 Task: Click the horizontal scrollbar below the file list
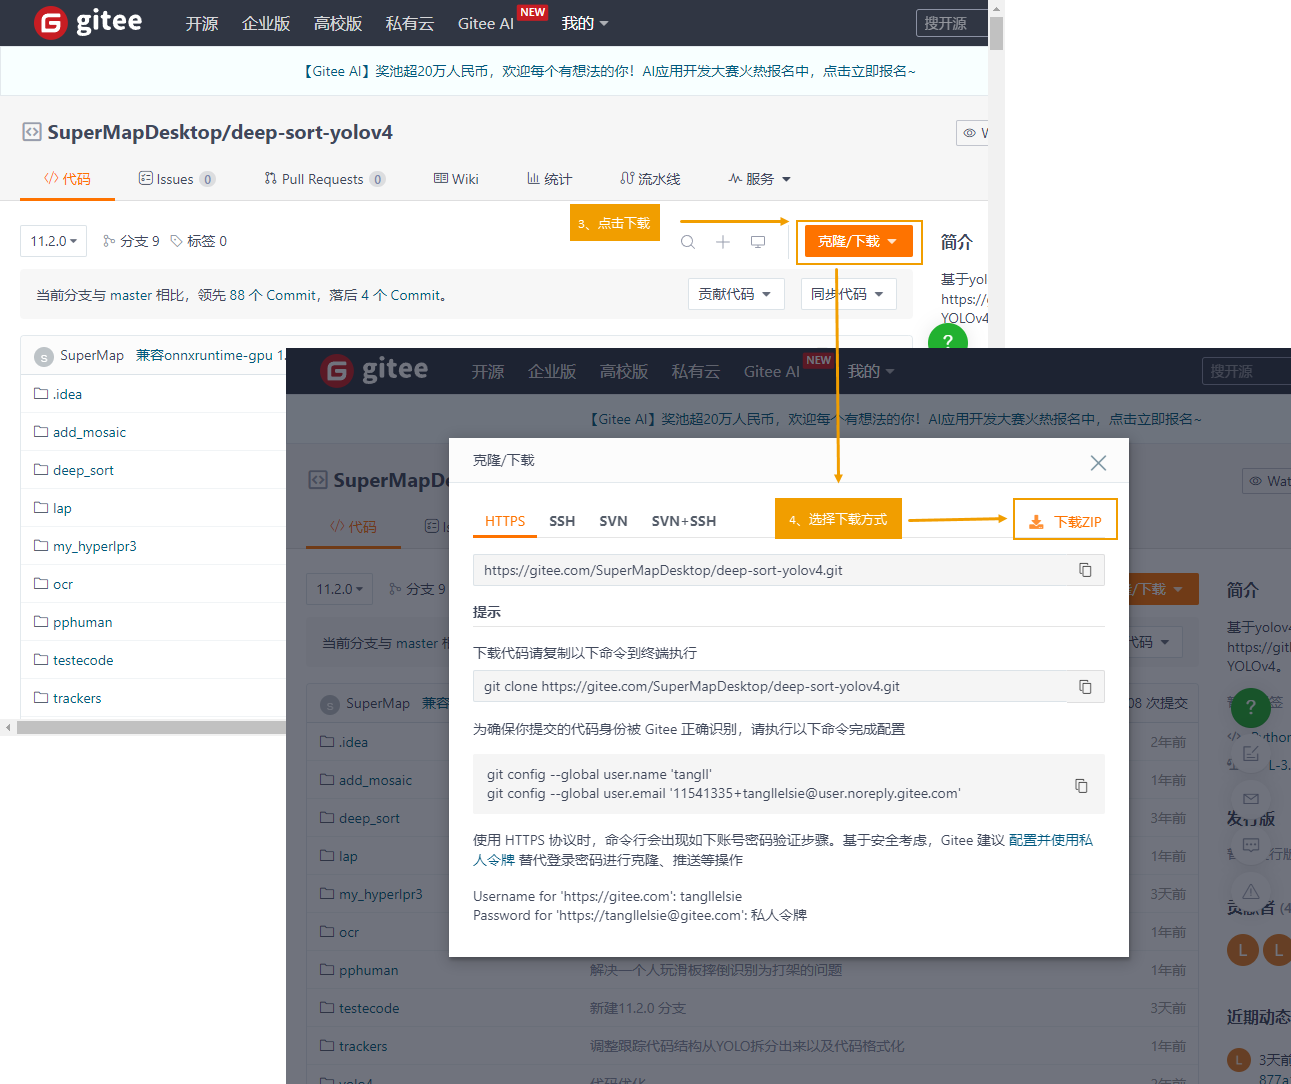150,728
